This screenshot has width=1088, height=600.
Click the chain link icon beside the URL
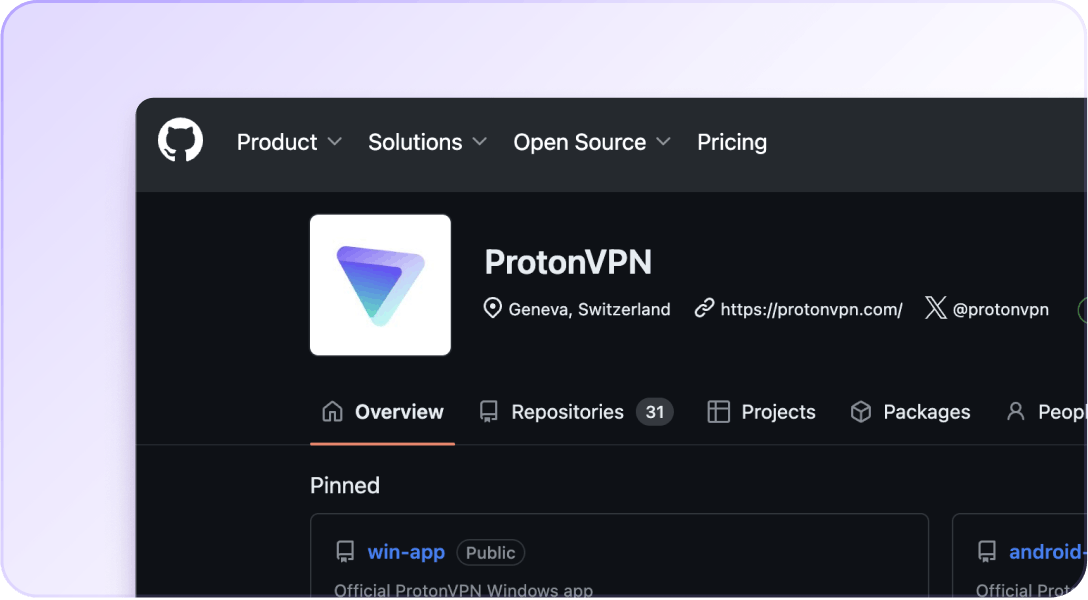click(704, 308)
